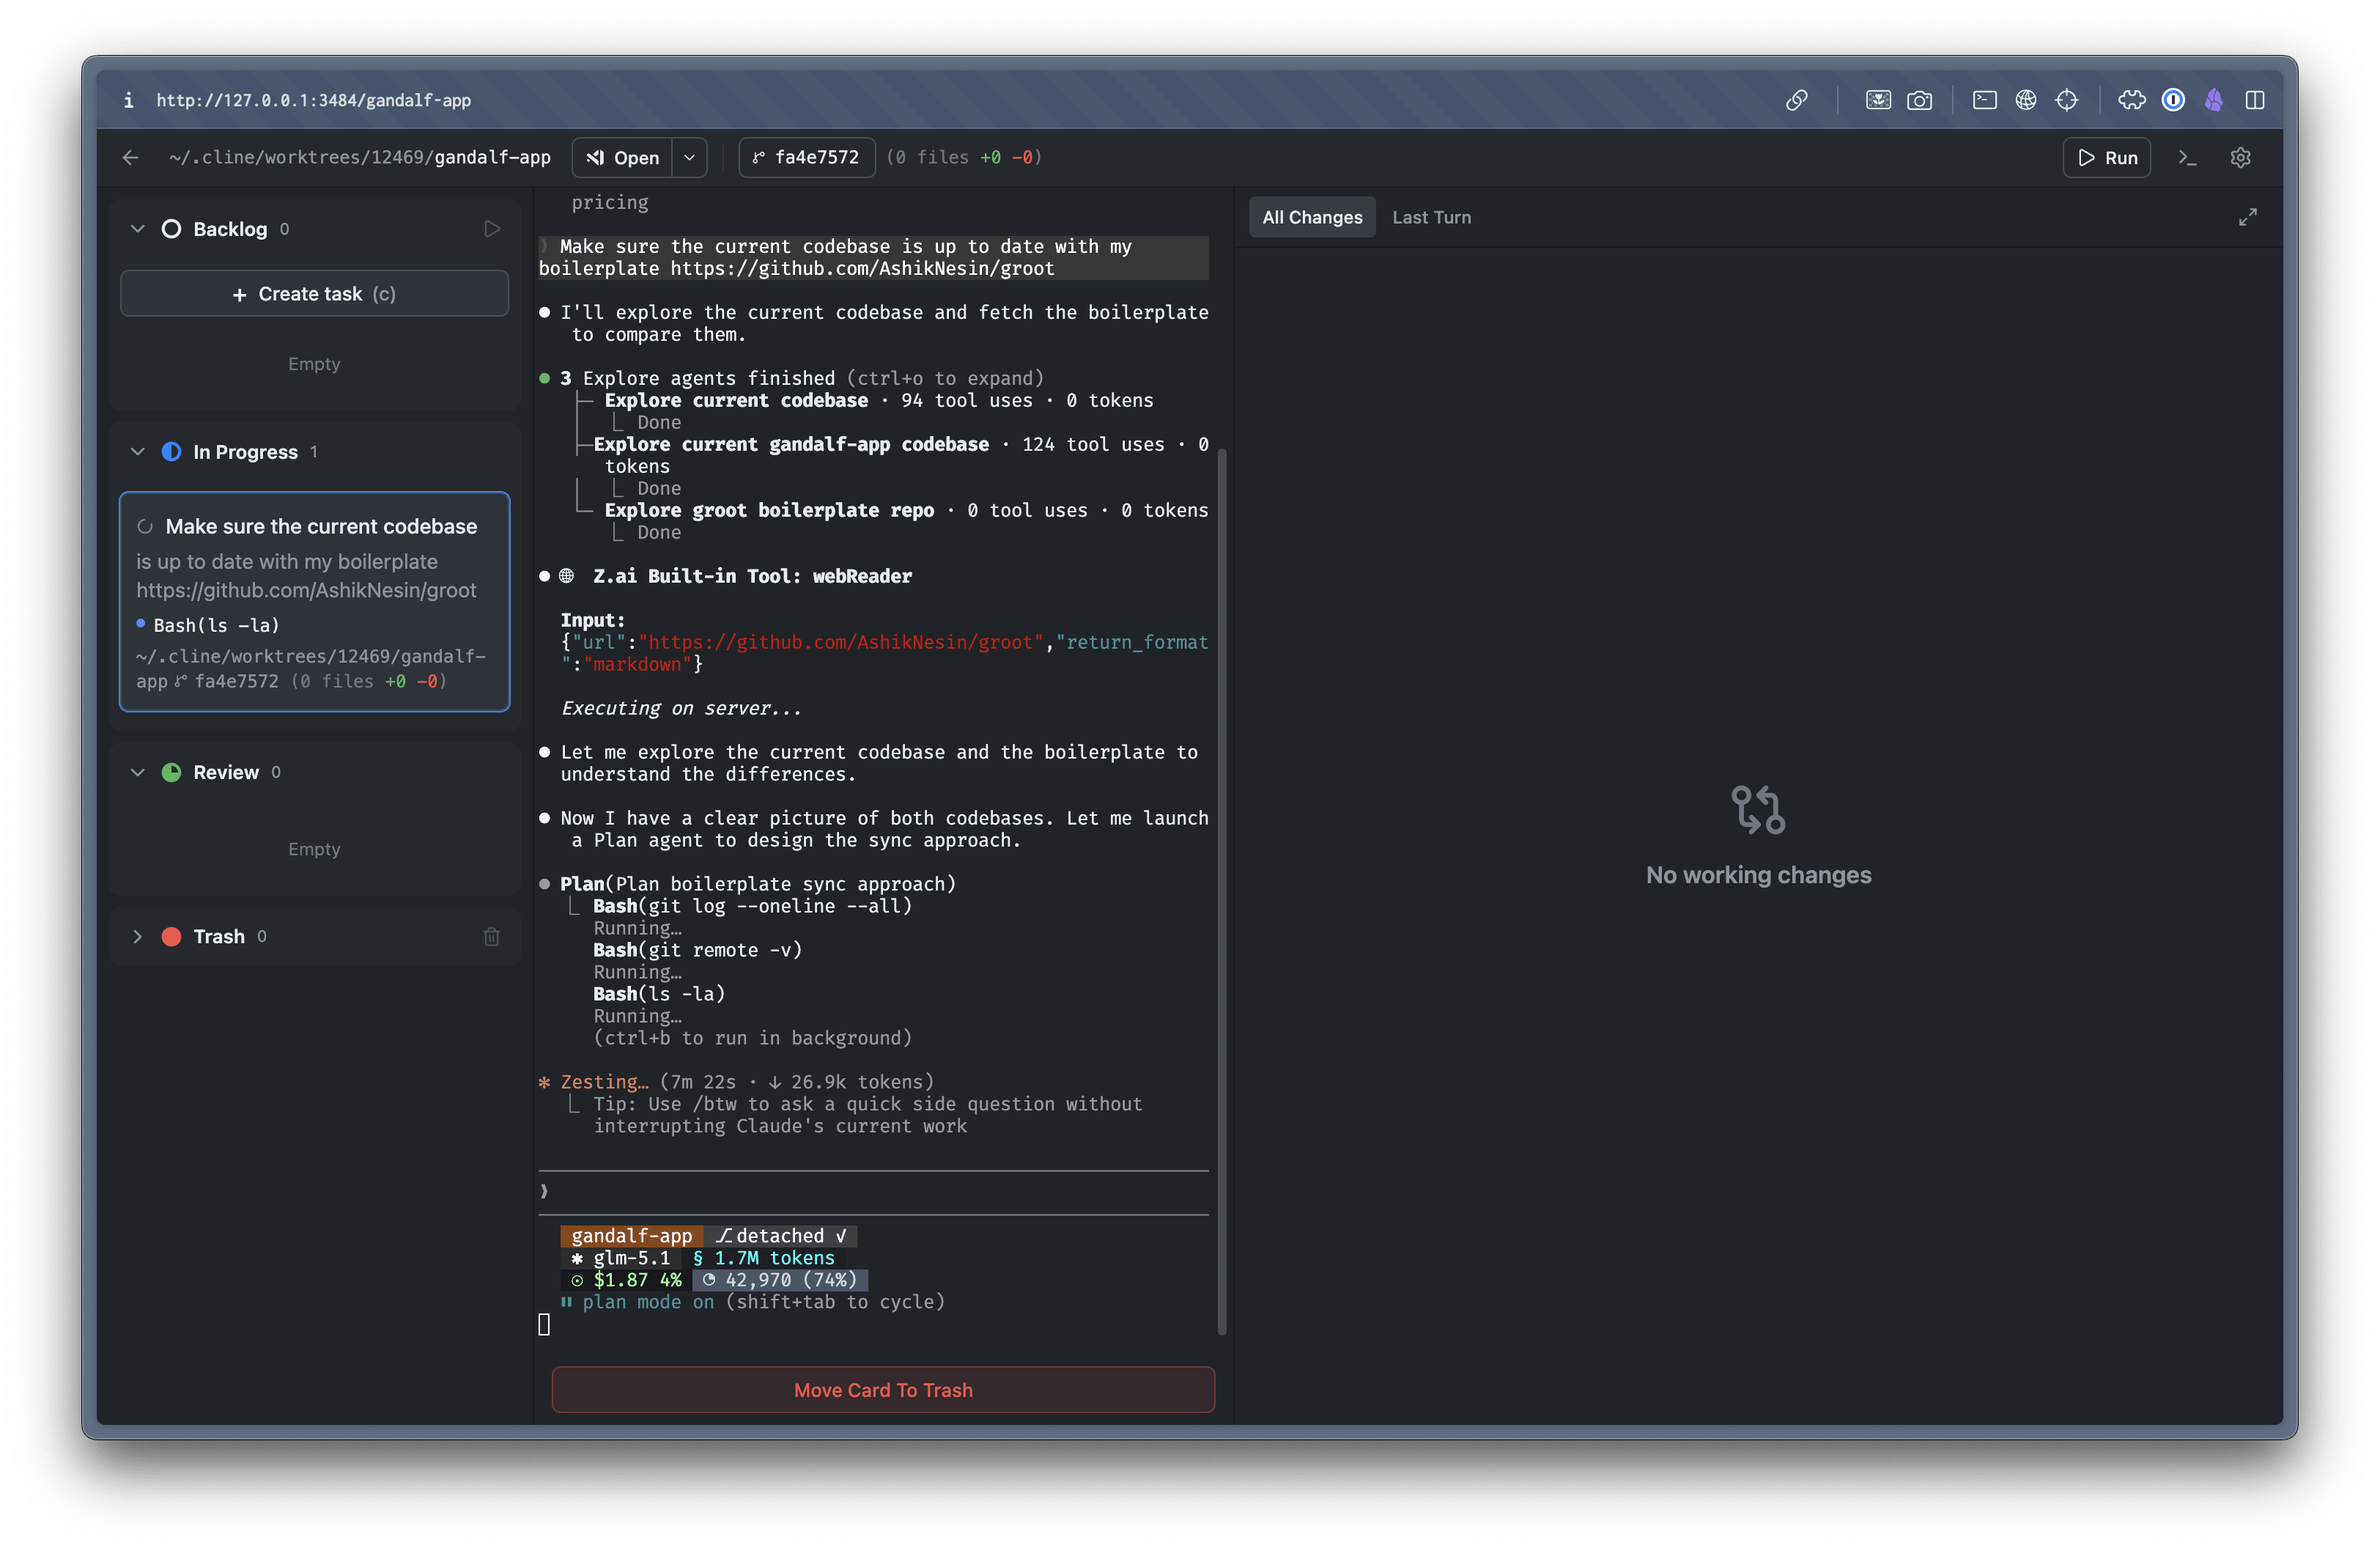
Task: Open the console panel icon in top bar
Action: pos(1984,100)
